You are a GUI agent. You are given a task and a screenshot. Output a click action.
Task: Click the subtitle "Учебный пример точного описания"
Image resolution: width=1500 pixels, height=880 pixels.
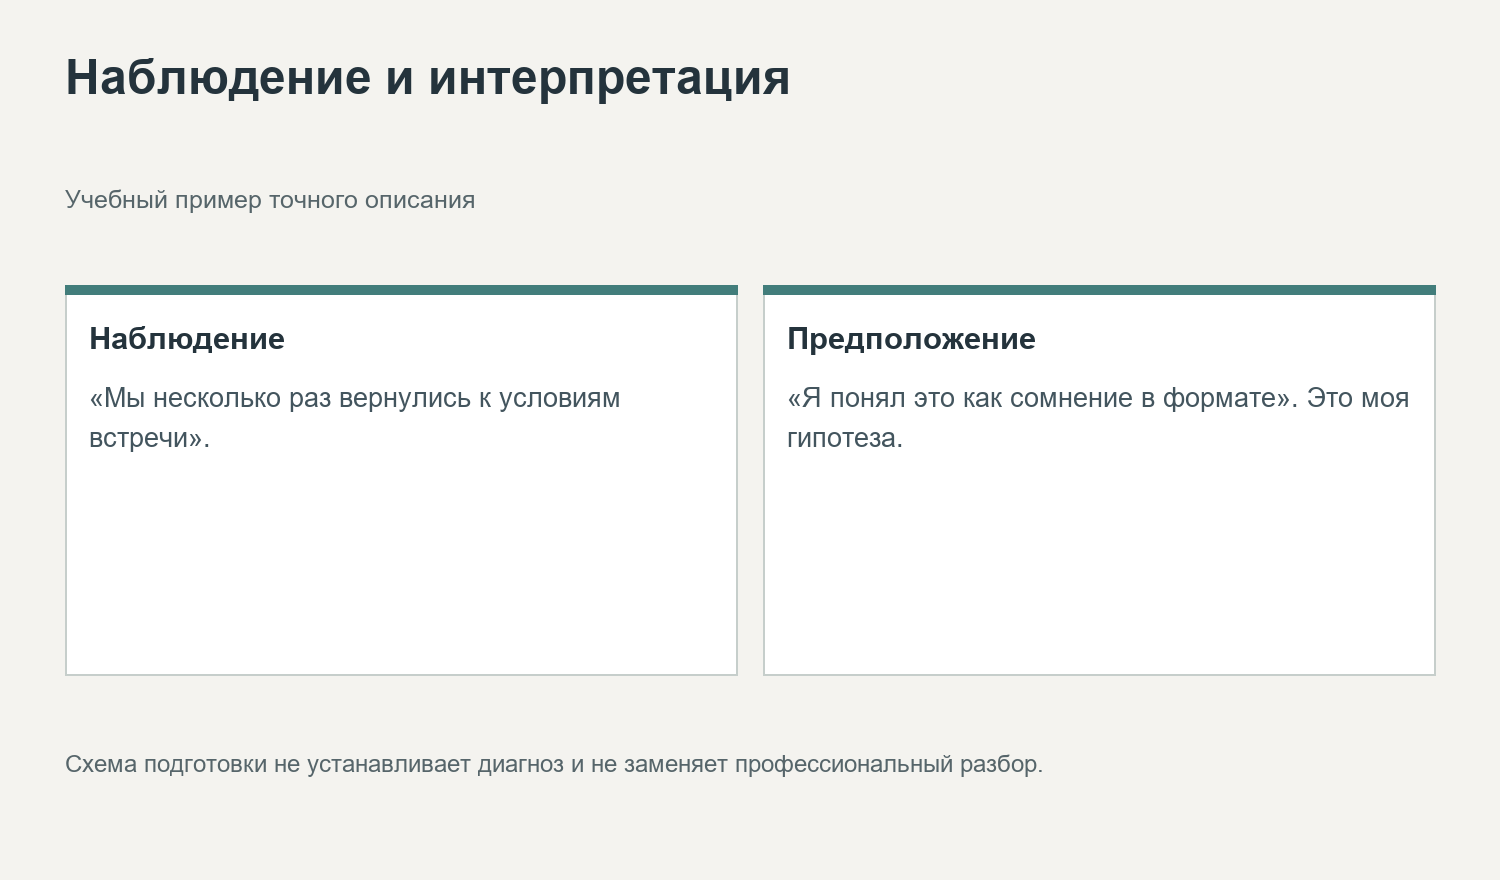pyautogui.click(x=270, y=200)
